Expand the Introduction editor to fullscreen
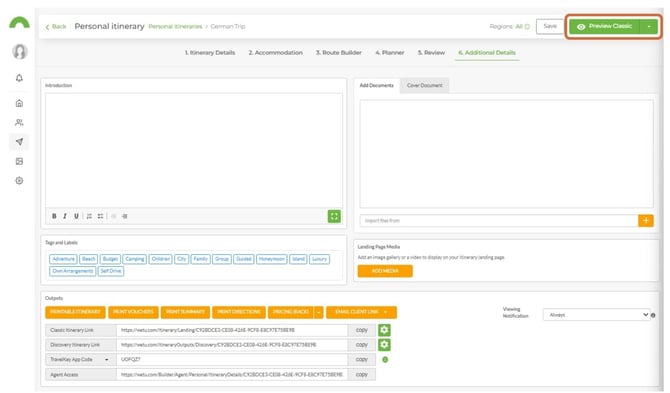The image size is (670, 393). [334, 216]
